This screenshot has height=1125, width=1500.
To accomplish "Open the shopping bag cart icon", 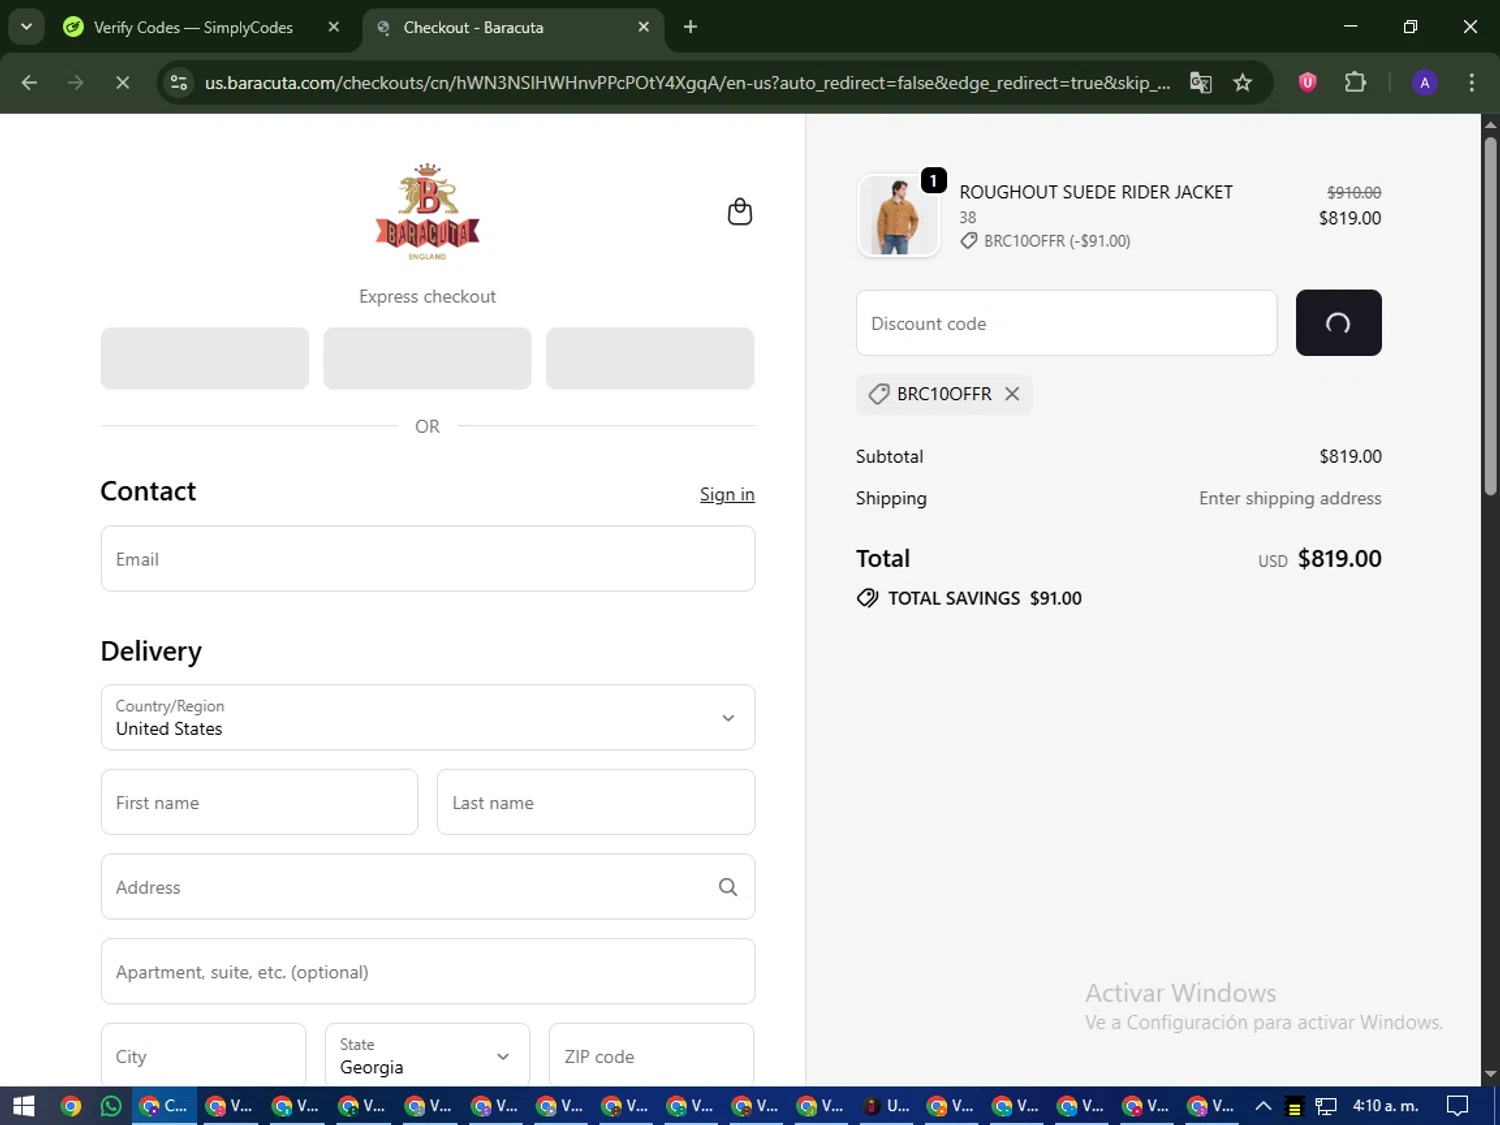I will (739, 212).
